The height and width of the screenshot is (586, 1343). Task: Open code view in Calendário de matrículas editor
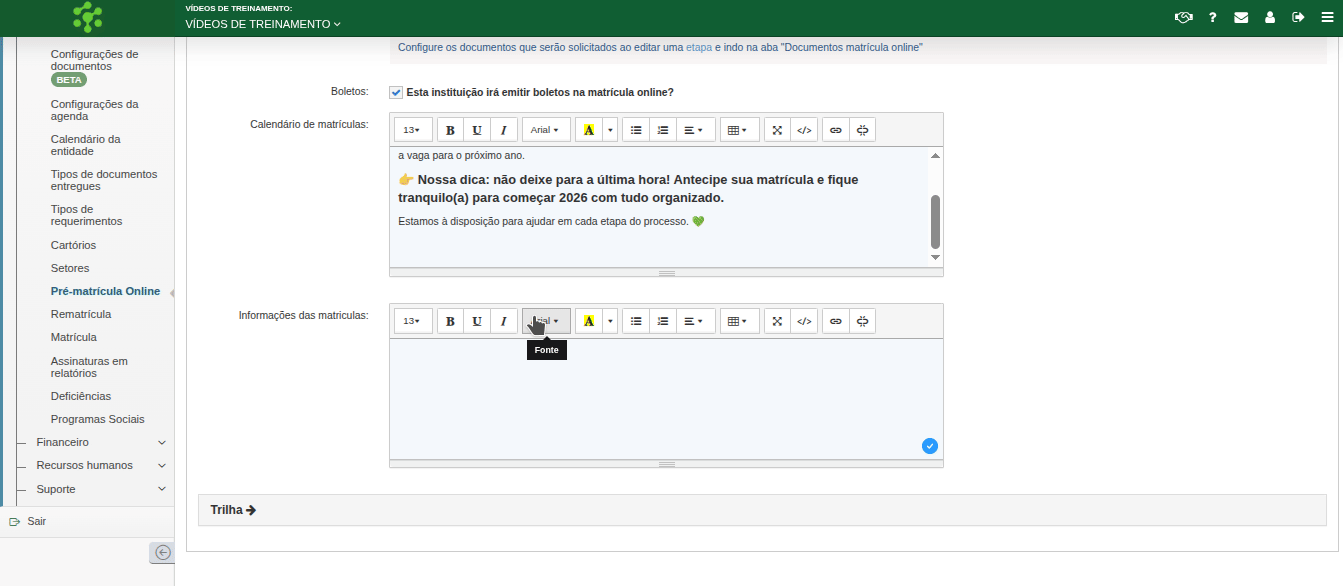[804, 130]
